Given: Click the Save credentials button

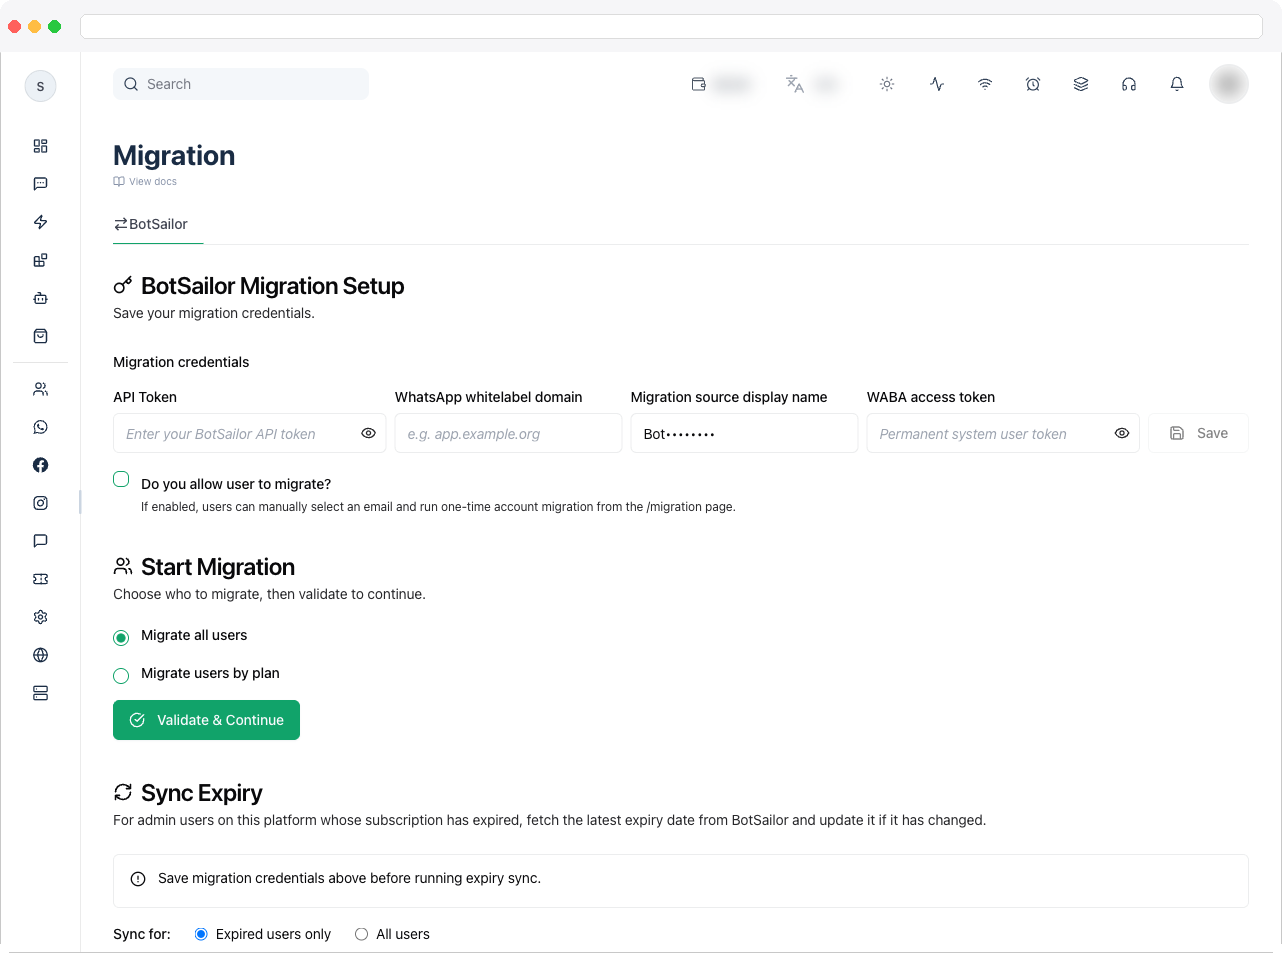Looking at the screenshot, I should tap(1198, 433).
